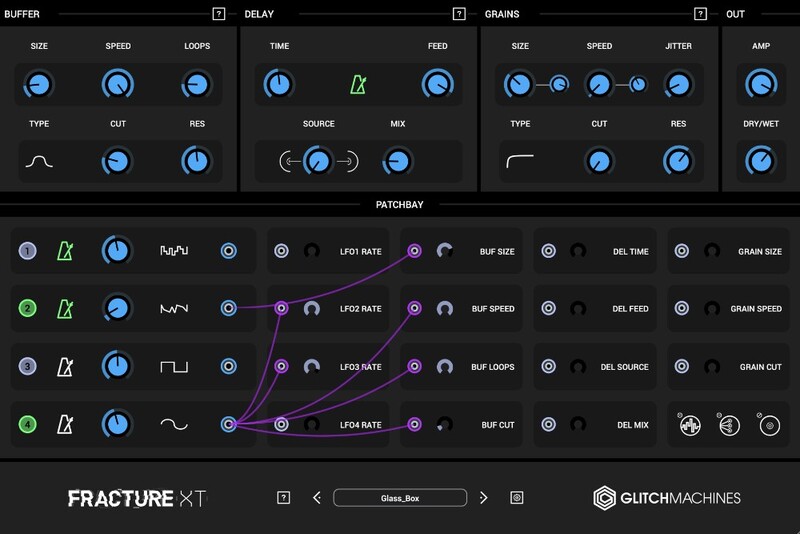The height and width of the screenshot is (534, 800).
Task: Adjust the Grains RES knob
Action: [x=678, y=161]
